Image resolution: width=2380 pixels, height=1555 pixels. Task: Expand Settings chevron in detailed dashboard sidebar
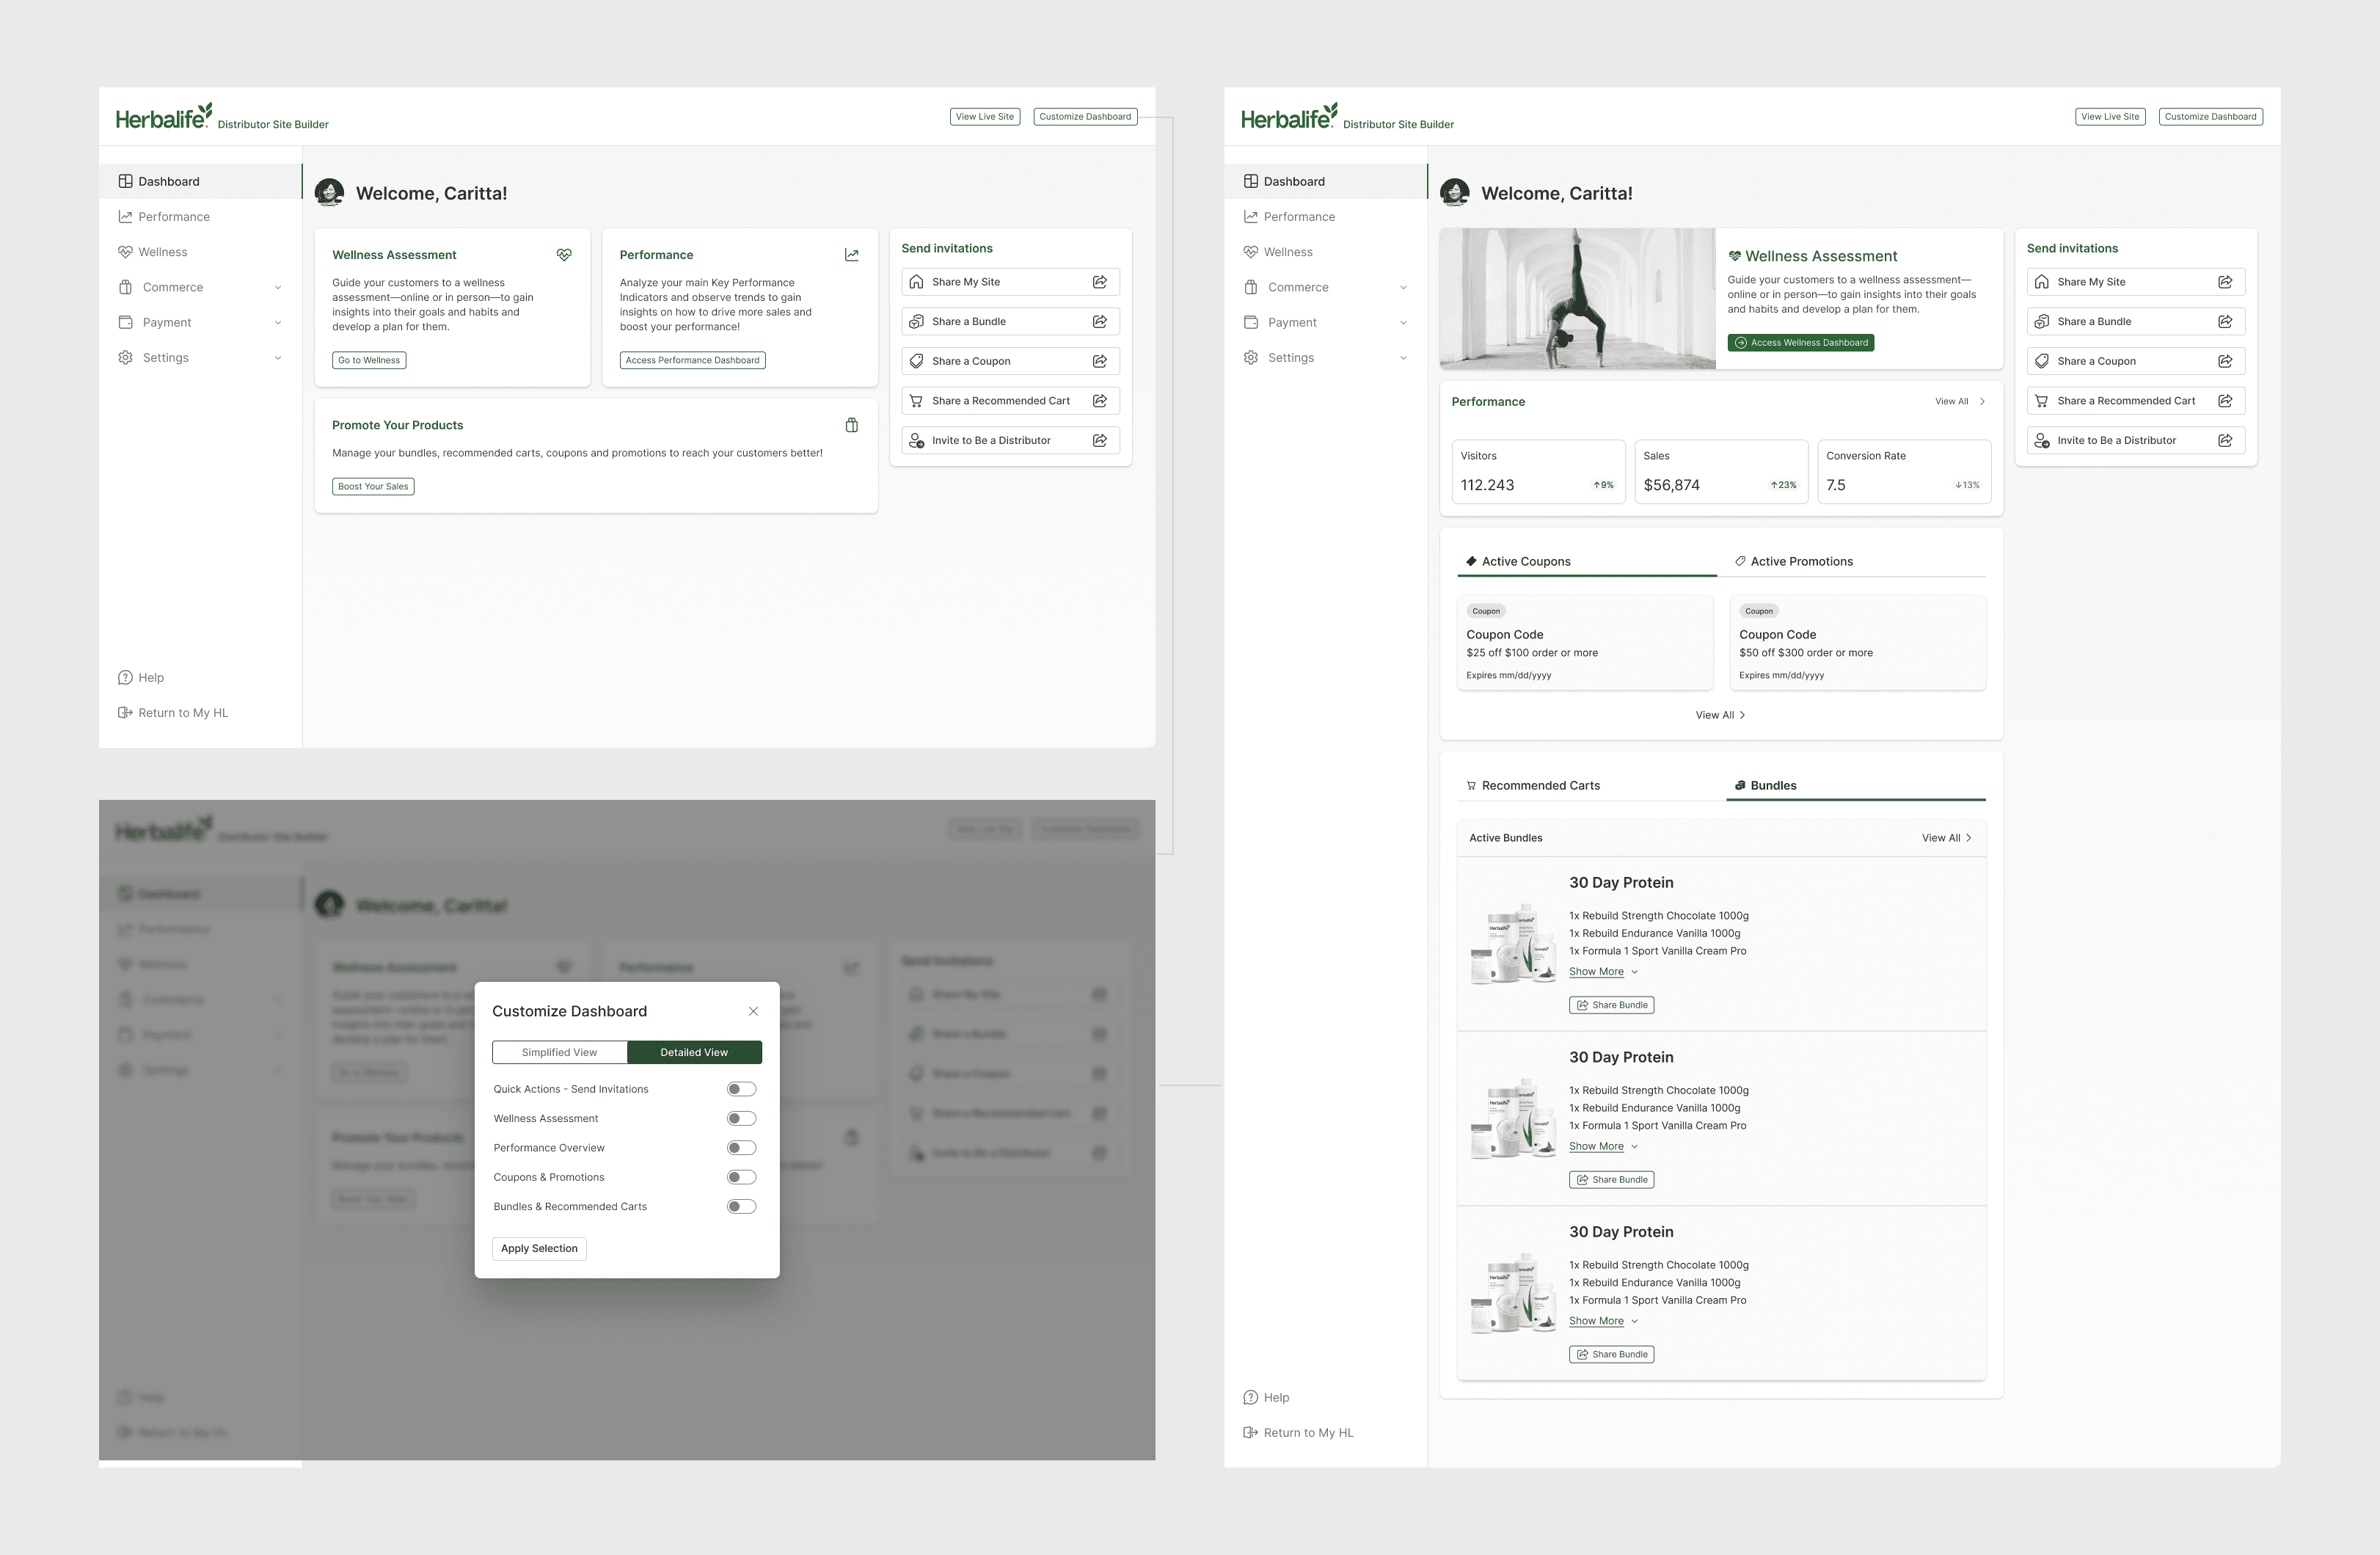click(1403, 358)
